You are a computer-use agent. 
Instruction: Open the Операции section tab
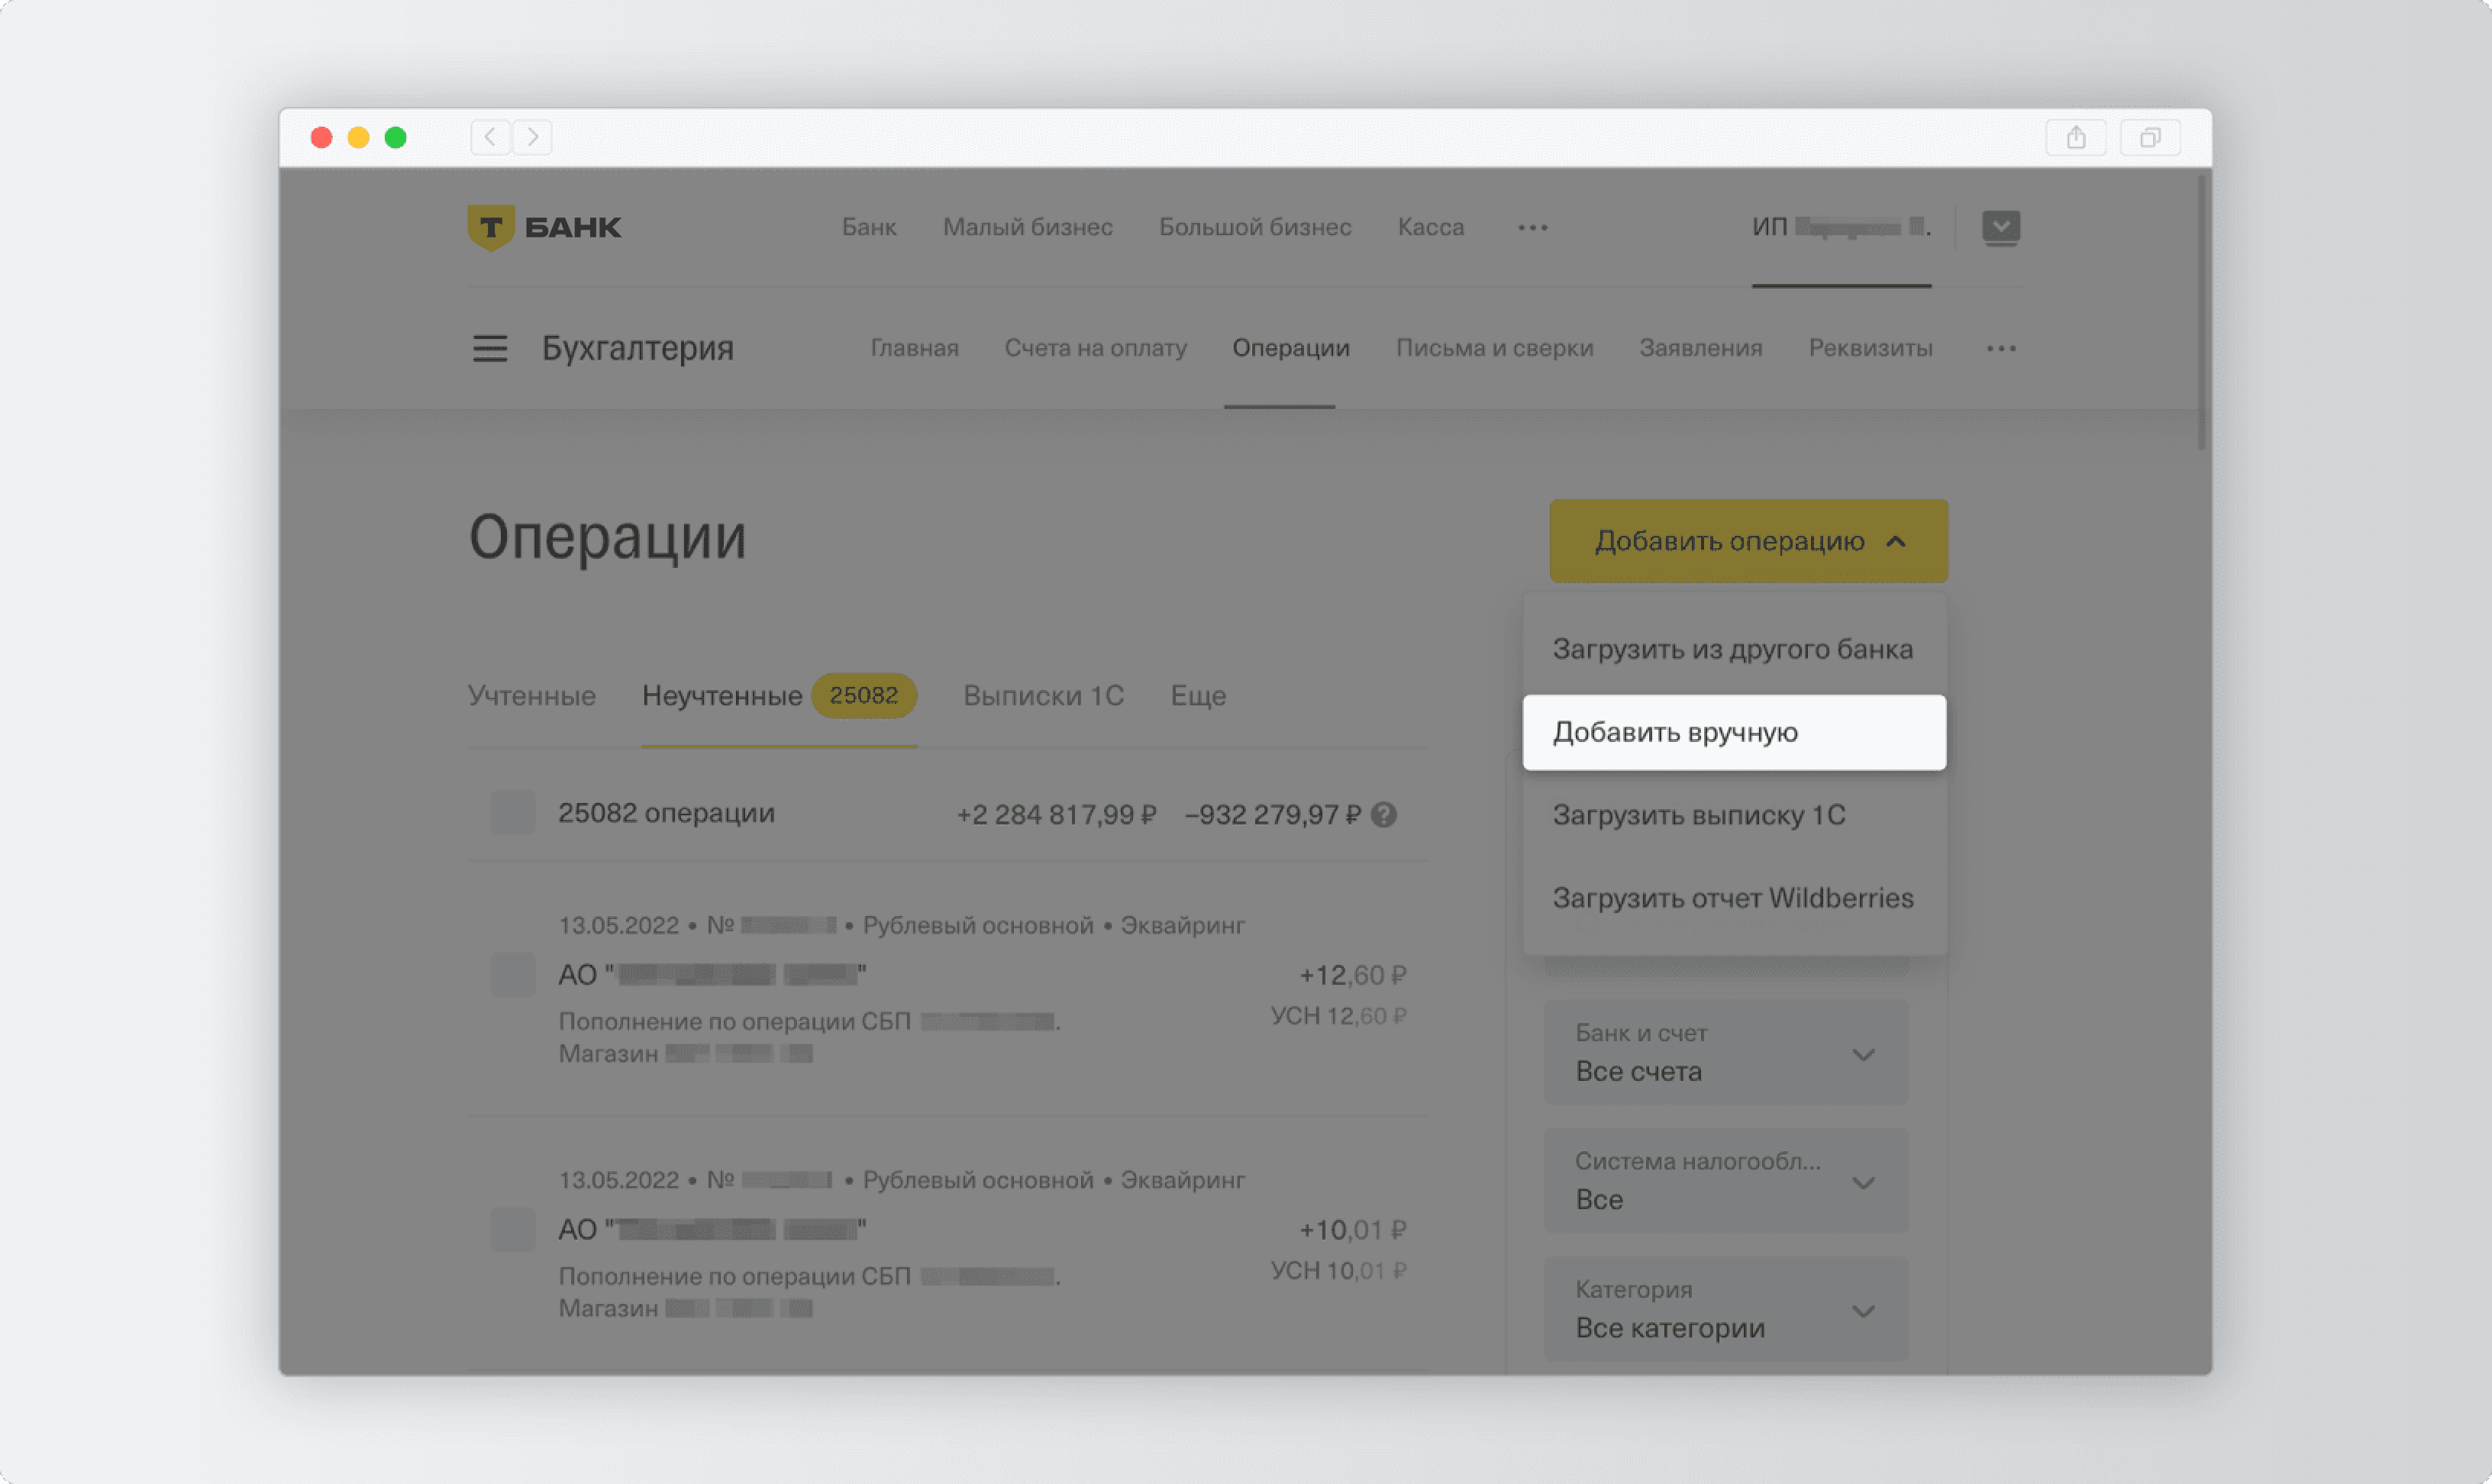click(x=1290, y=348)
